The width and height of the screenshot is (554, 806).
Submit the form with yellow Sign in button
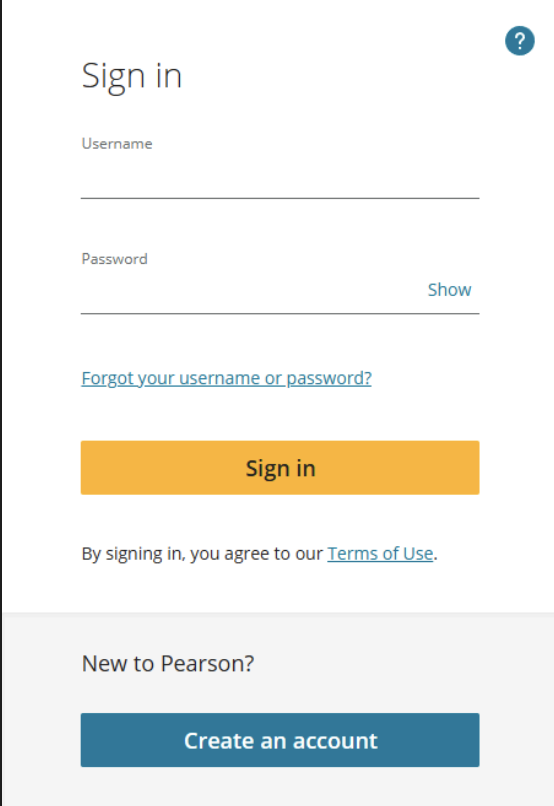click(280, 468)
